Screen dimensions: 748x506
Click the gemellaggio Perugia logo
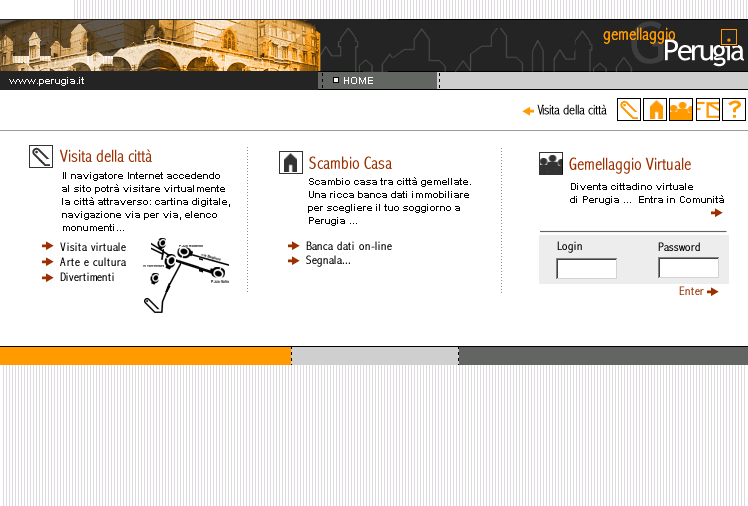pyautogui.click(x=673, y=47)
